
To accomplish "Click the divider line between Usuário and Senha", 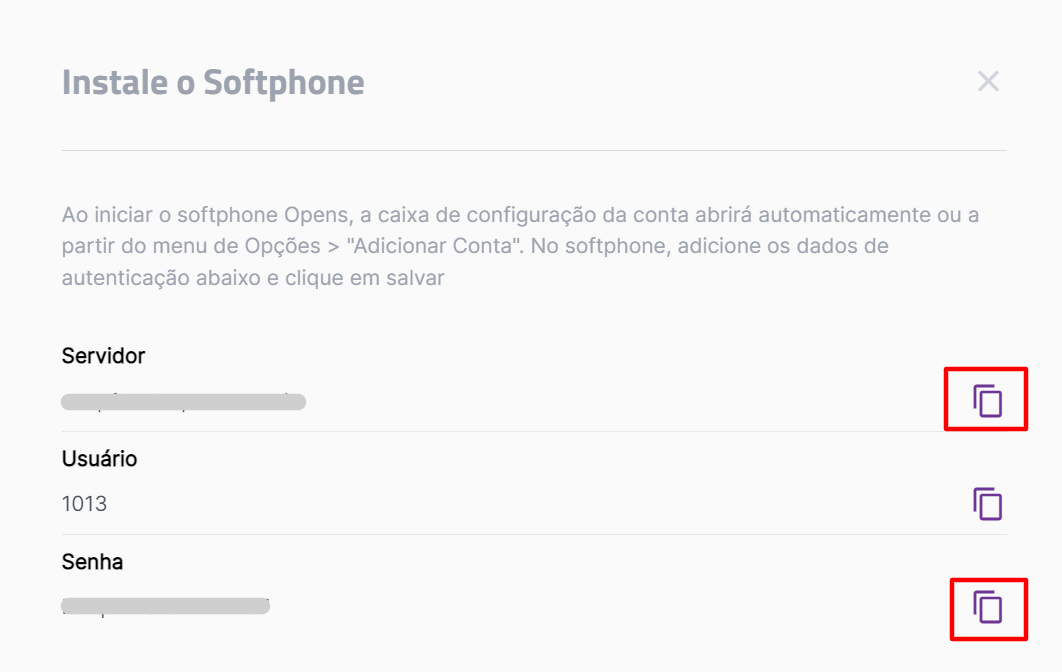I will (534, 534).
